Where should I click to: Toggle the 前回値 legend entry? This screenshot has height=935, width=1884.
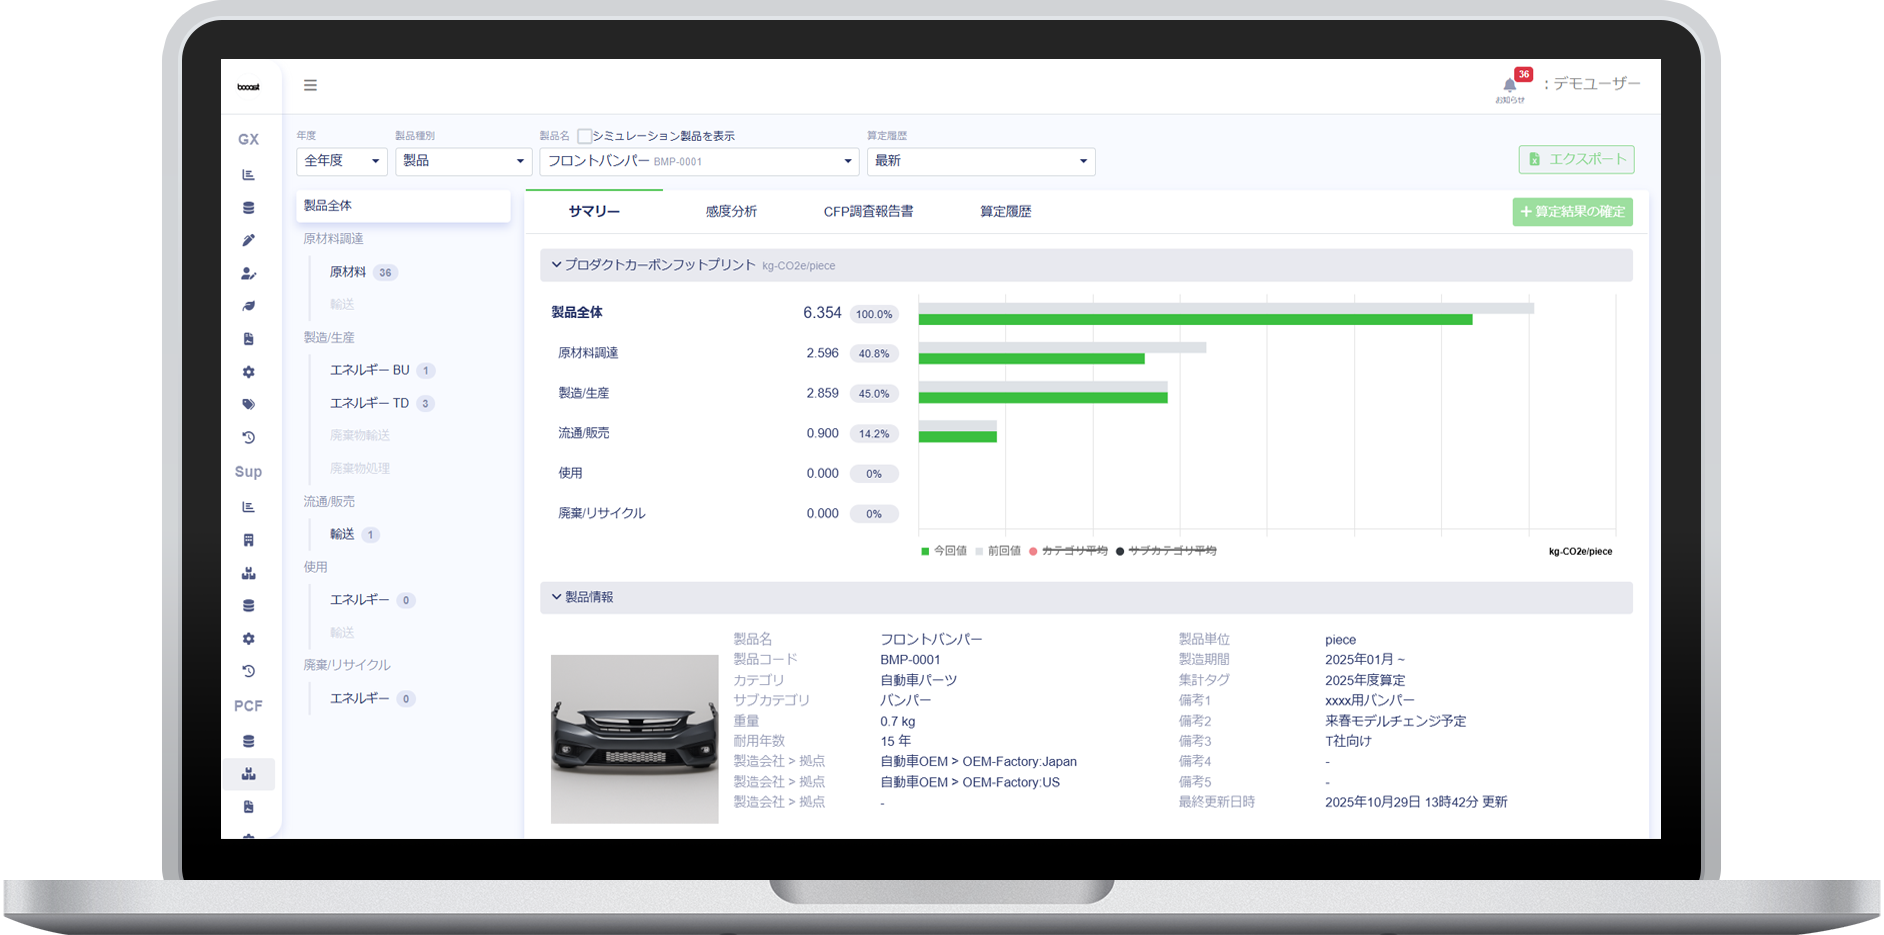point(998,551)
